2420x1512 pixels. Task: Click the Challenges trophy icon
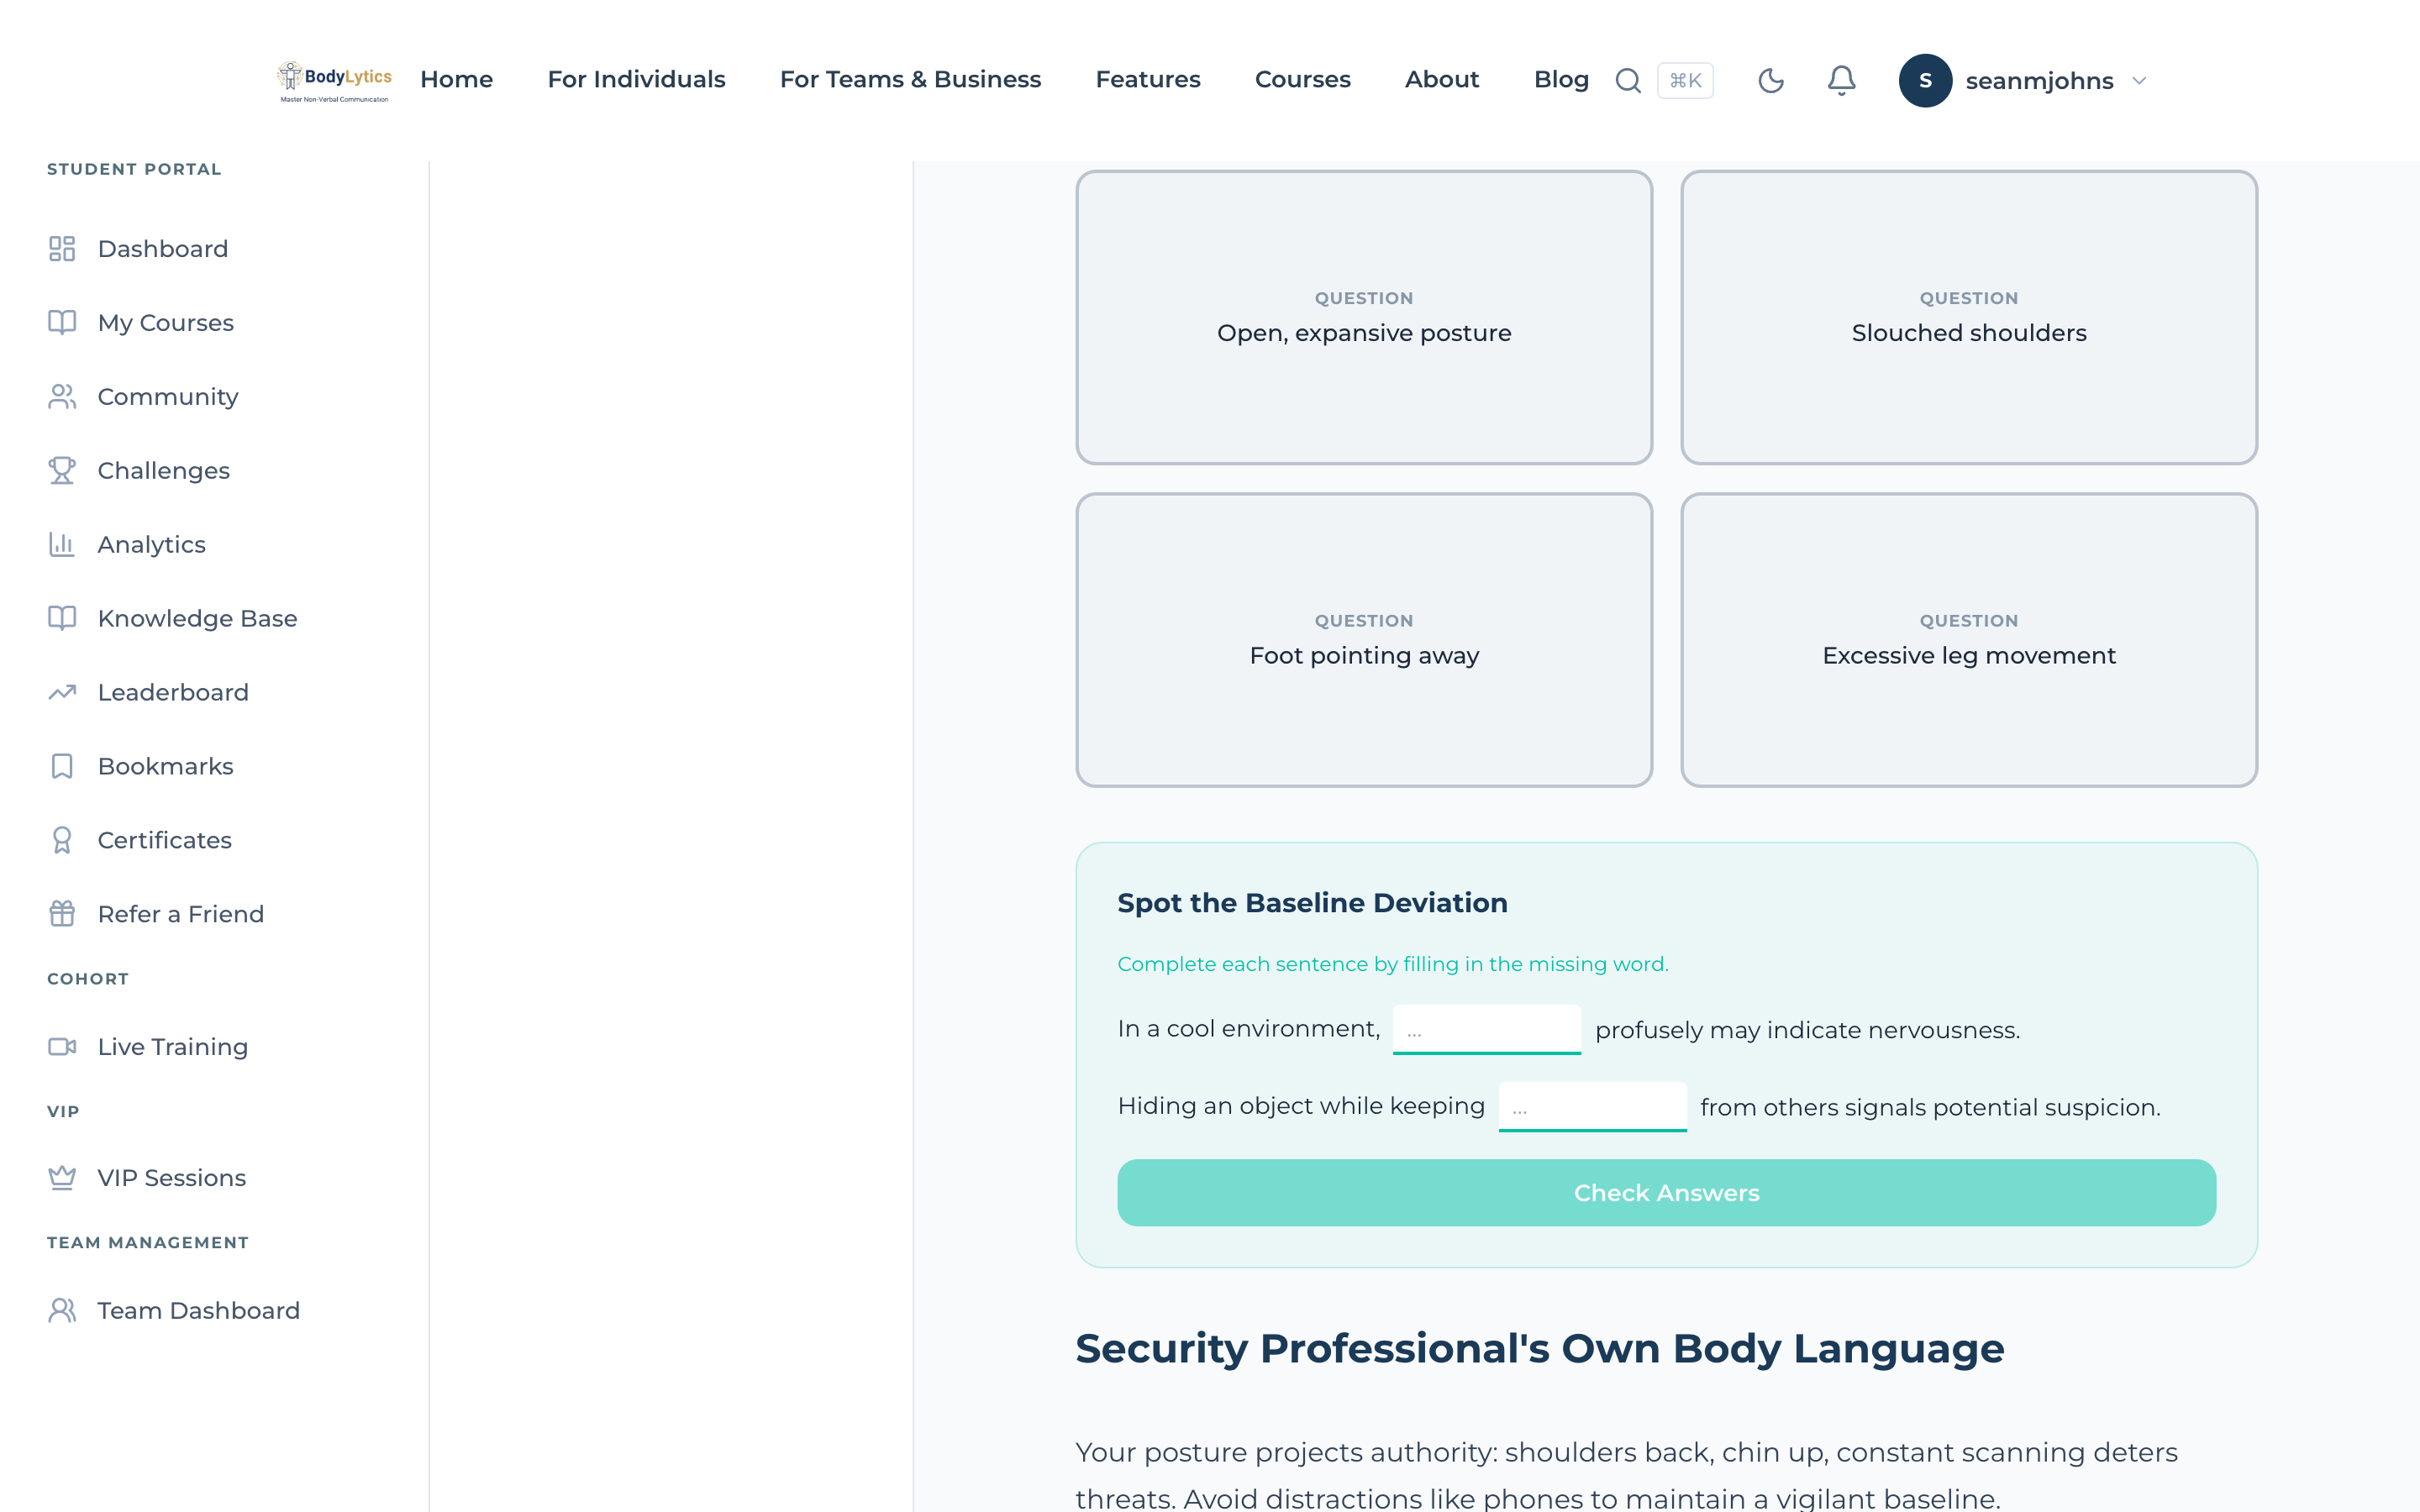62,471
